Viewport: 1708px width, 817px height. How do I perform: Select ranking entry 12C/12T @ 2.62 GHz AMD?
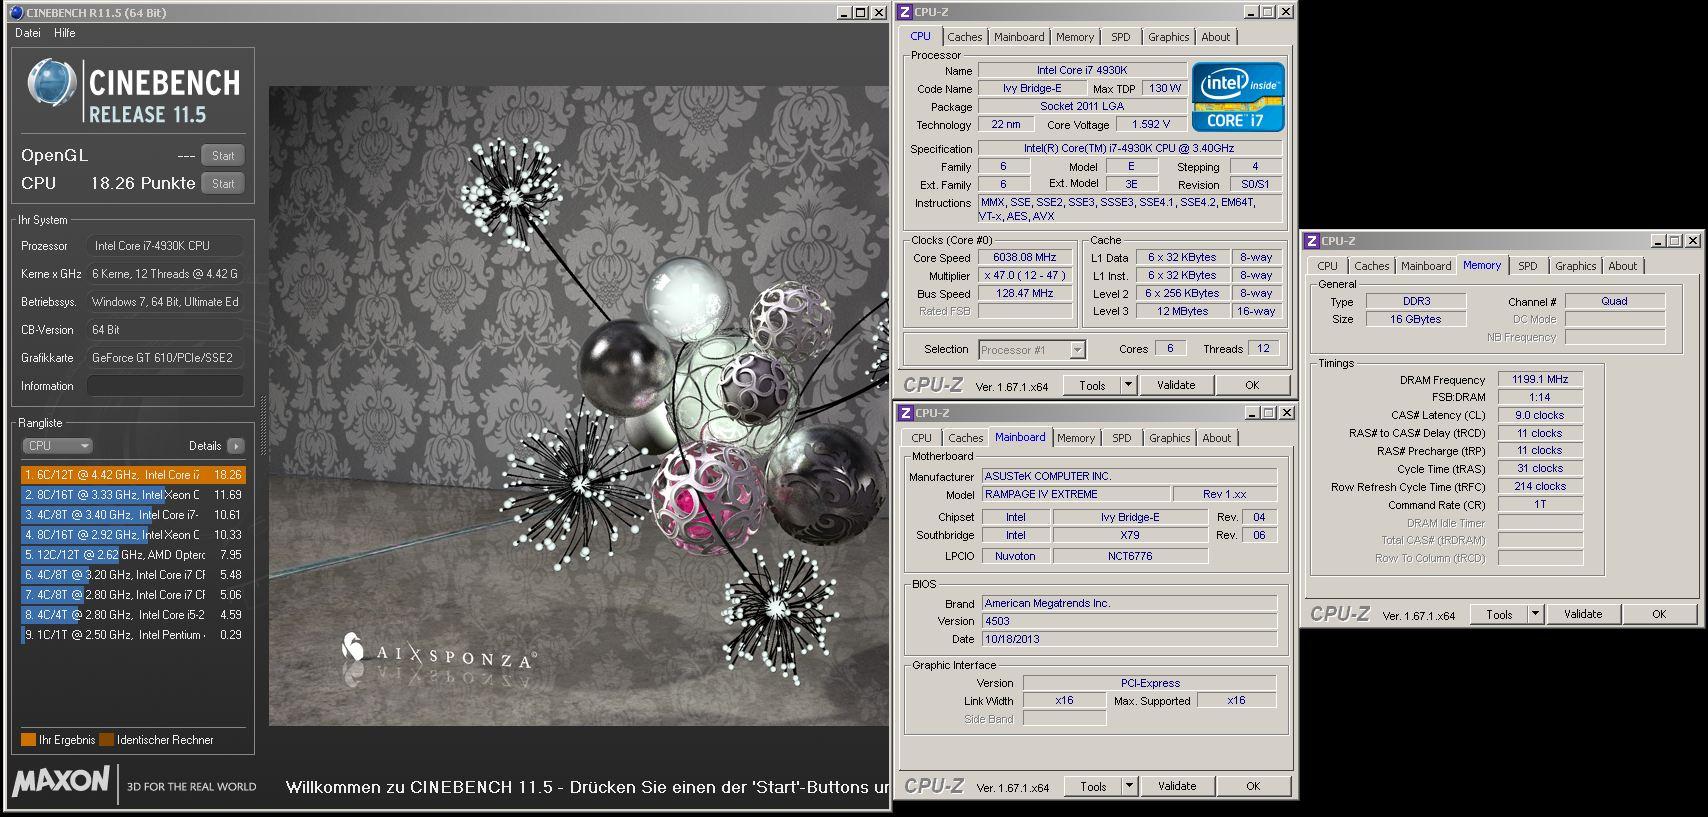tap(133, 555)
